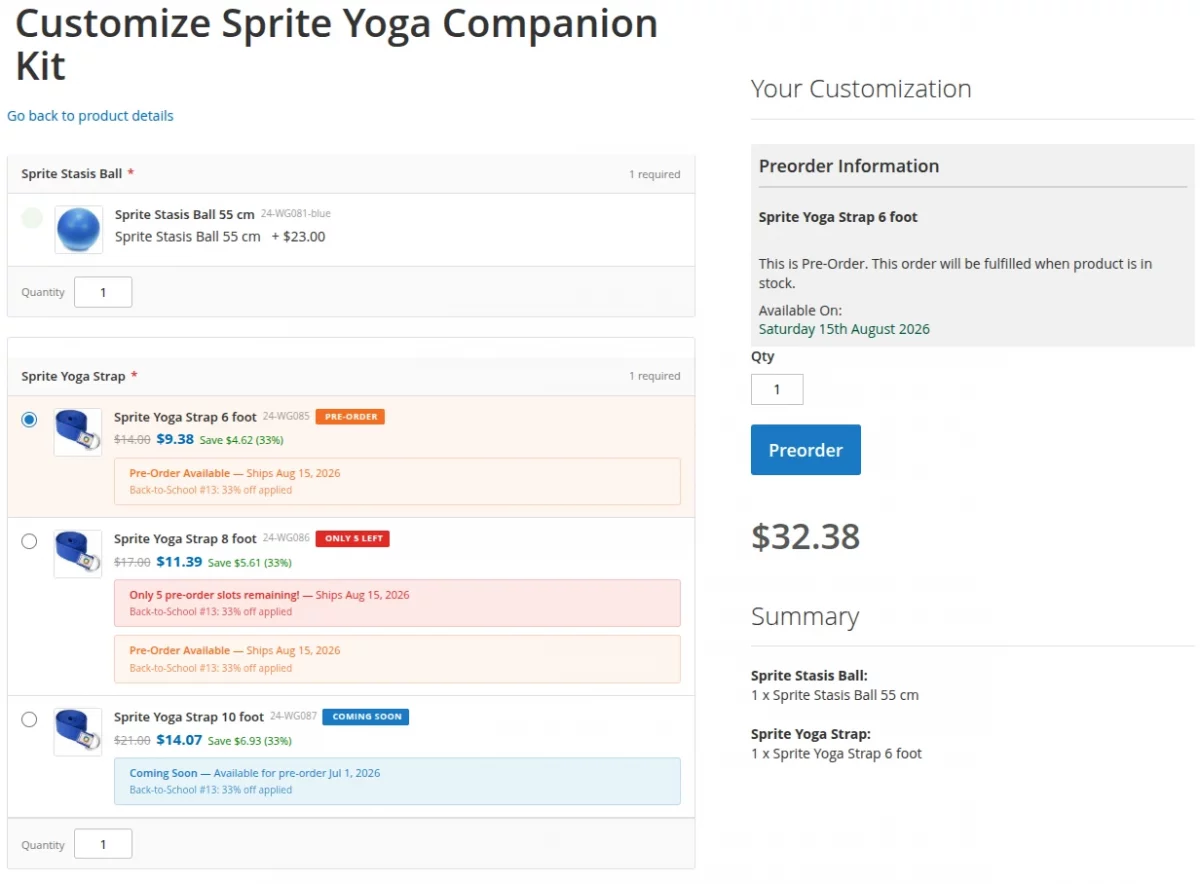Click the 'Save $5.61 (33%)' savings text
This screenshot has height=884, width=1200.
(250, 562)
